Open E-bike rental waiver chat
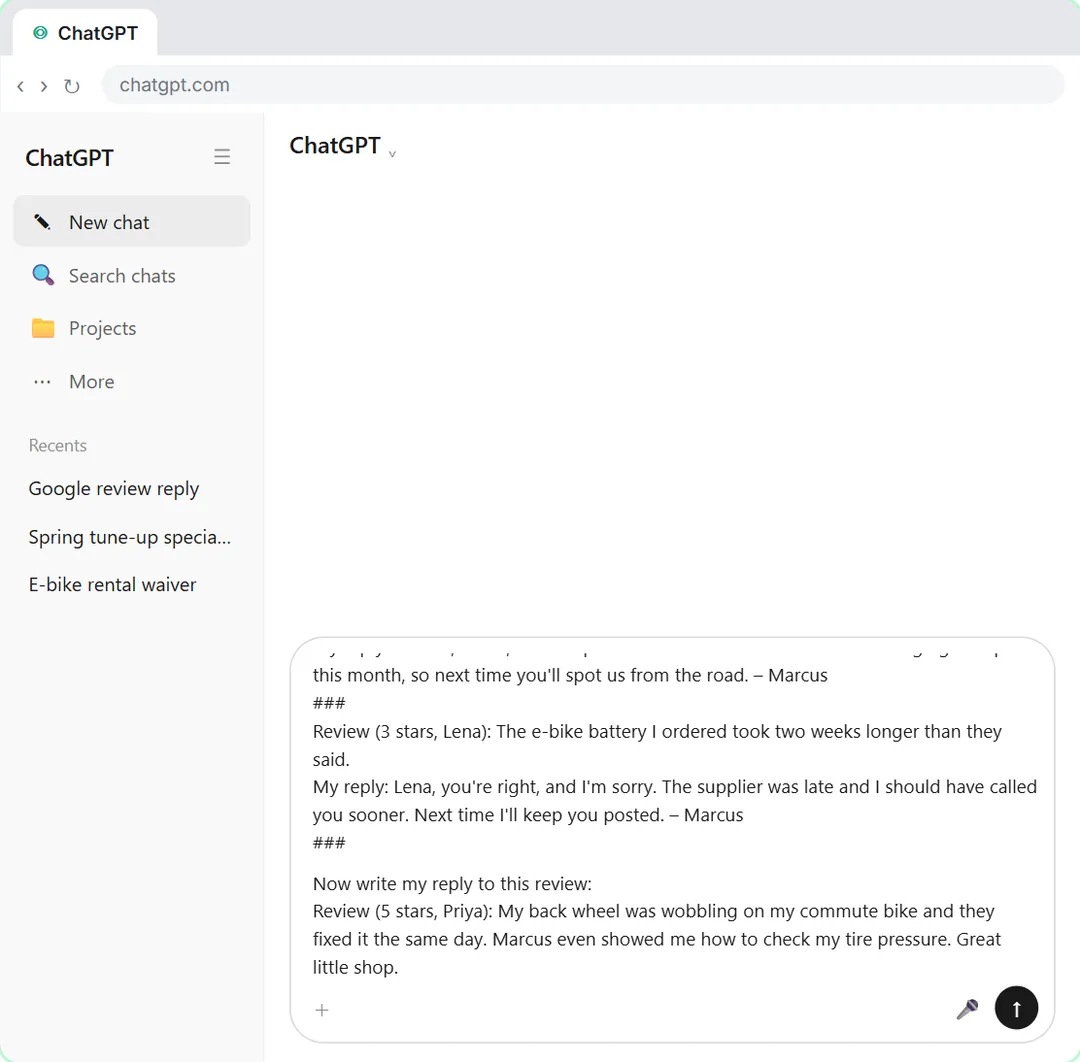This screenshot has width=1080, height=1062. pyautogui.click(x=112, y=585)
